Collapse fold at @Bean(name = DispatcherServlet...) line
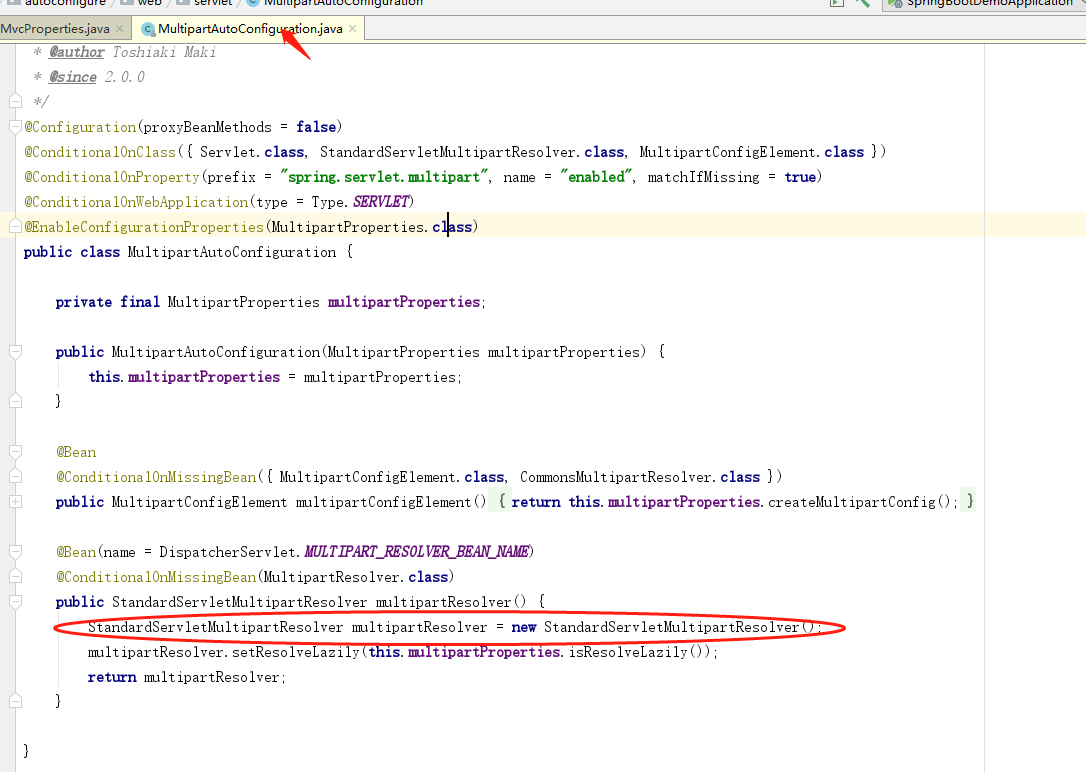Image resolution: width=1086 pixels, height=772 pixels. (15, 551)
